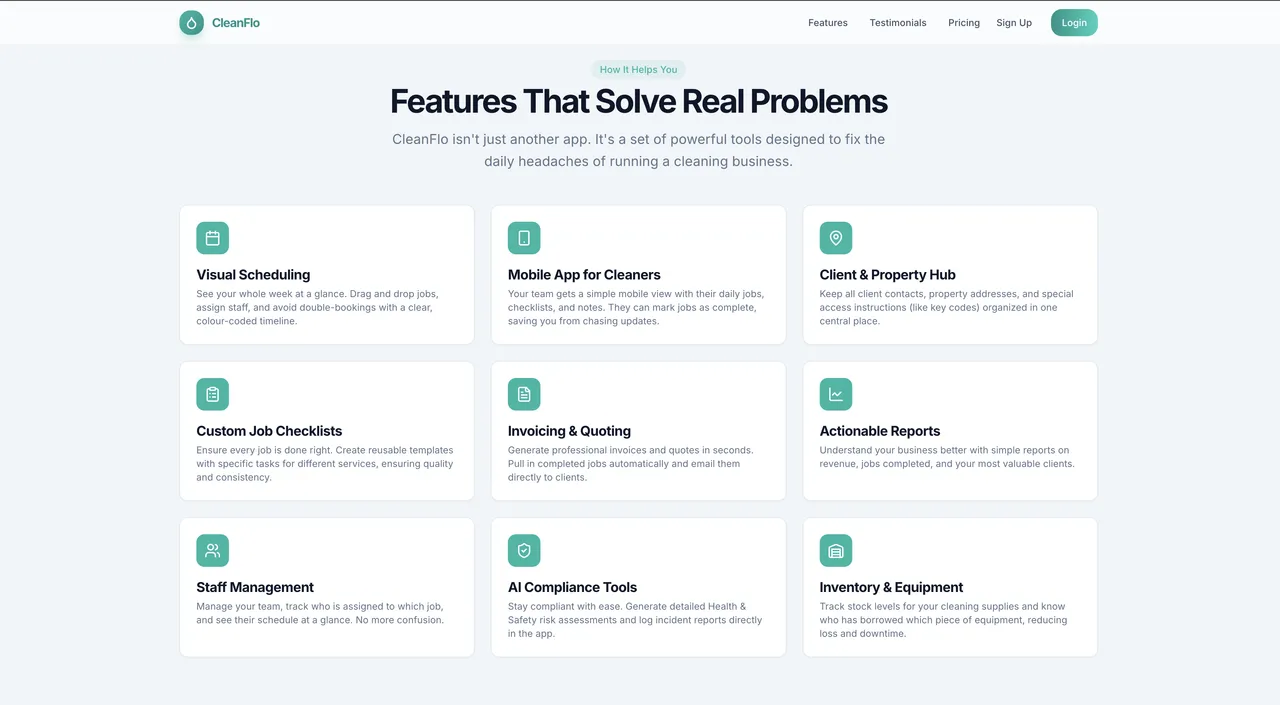Click the Invoicing & Quoting document icon

[x=524, y=394]
